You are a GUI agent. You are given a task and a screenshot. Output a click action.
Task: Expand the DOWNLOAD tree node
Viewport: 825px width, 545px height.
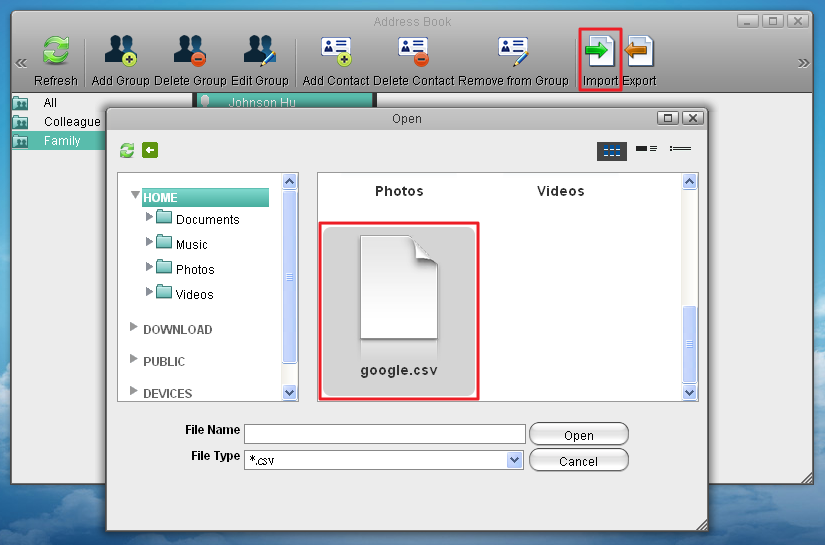pyautogui.click(x=135, y=329)
